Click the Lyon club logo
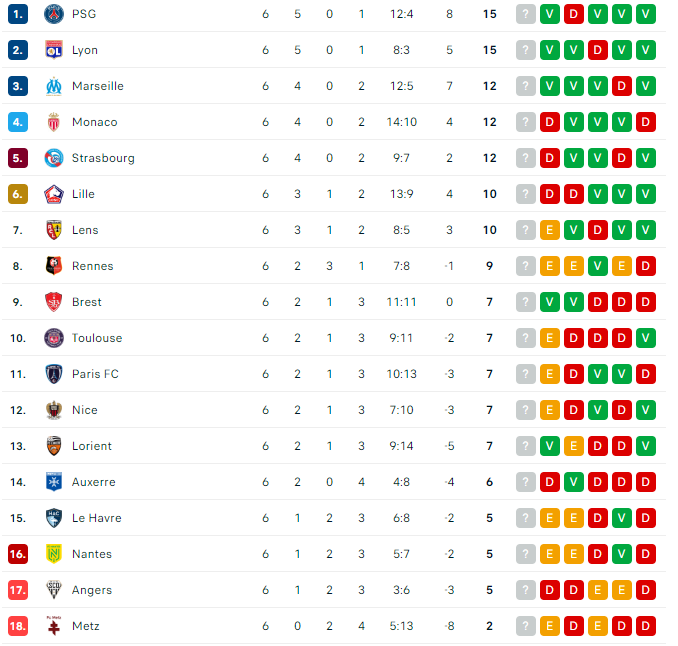Screen dimensions: 678x646 pos(54,50)
